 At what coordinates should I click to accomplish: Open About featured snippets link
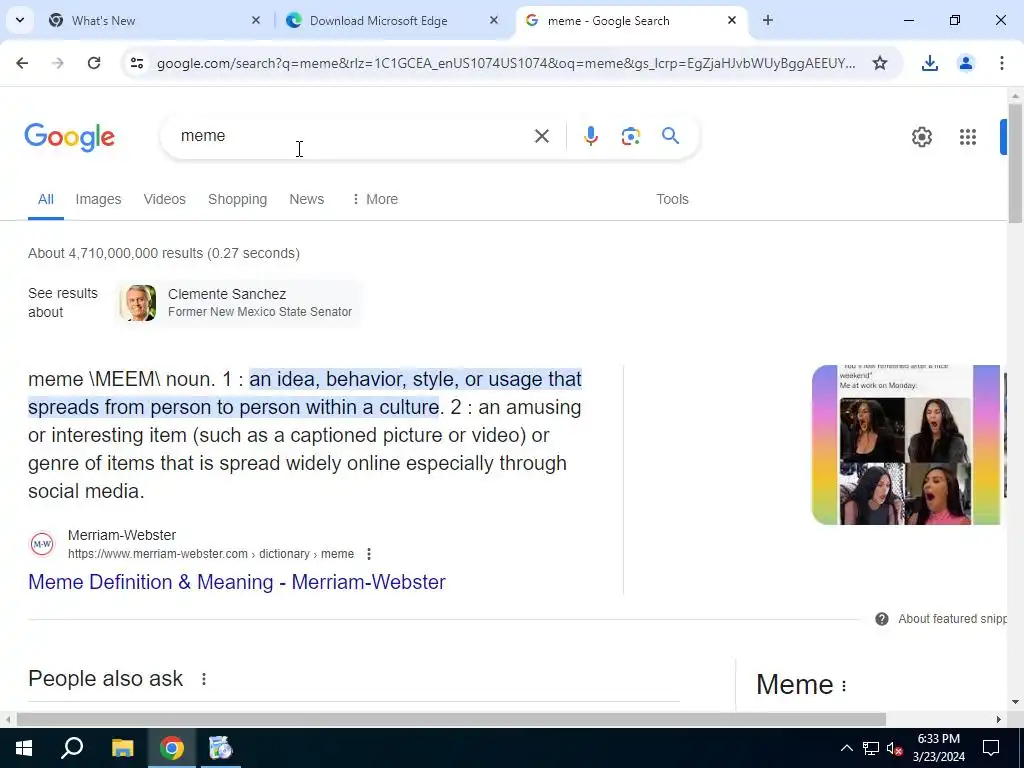click(952, 619)
